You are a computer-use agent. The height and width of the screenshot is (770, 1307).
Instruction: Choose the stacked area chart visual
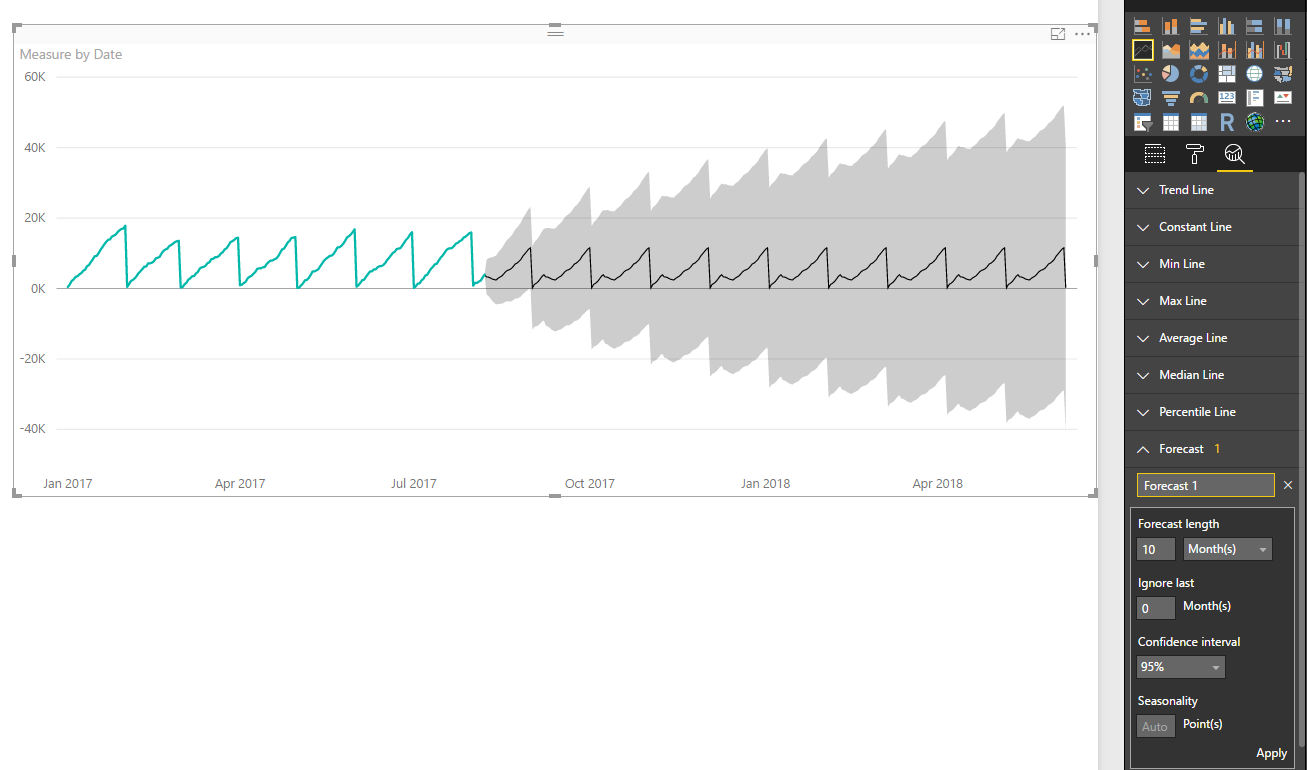(x=1199, y=50)
